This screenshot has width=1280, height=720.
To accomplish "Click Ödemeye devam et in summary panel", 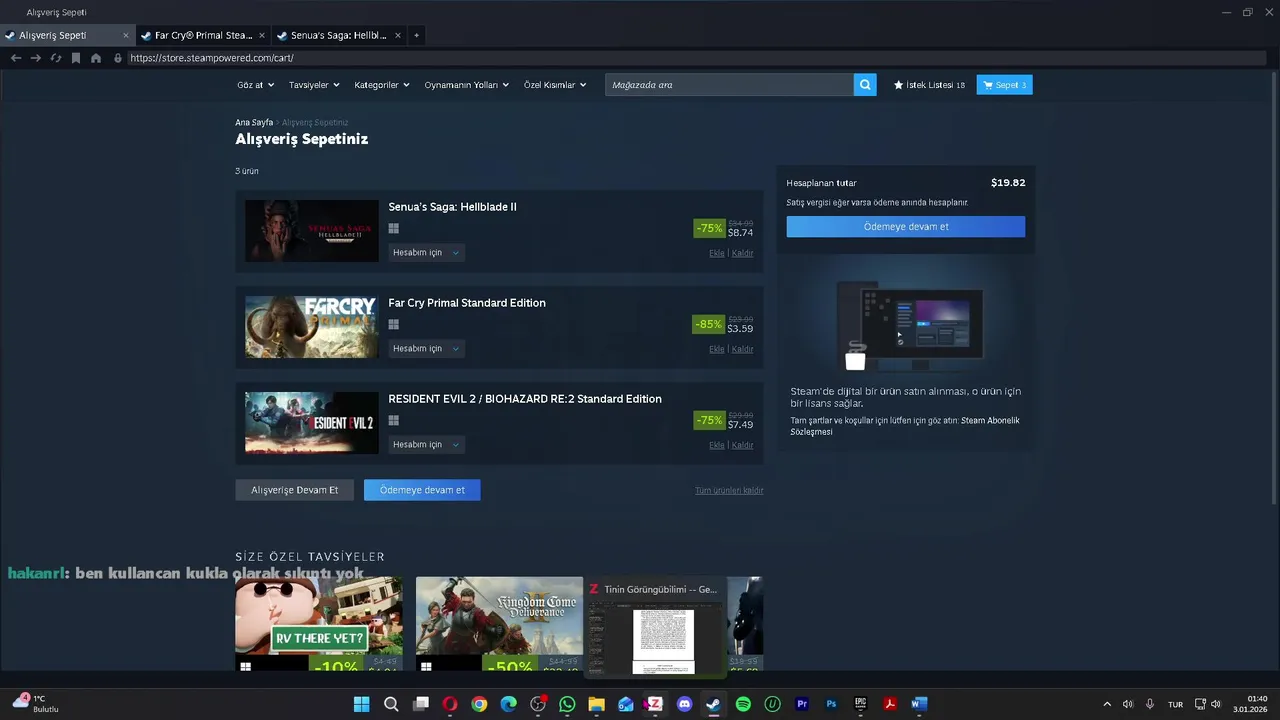I will coord(906,227).
